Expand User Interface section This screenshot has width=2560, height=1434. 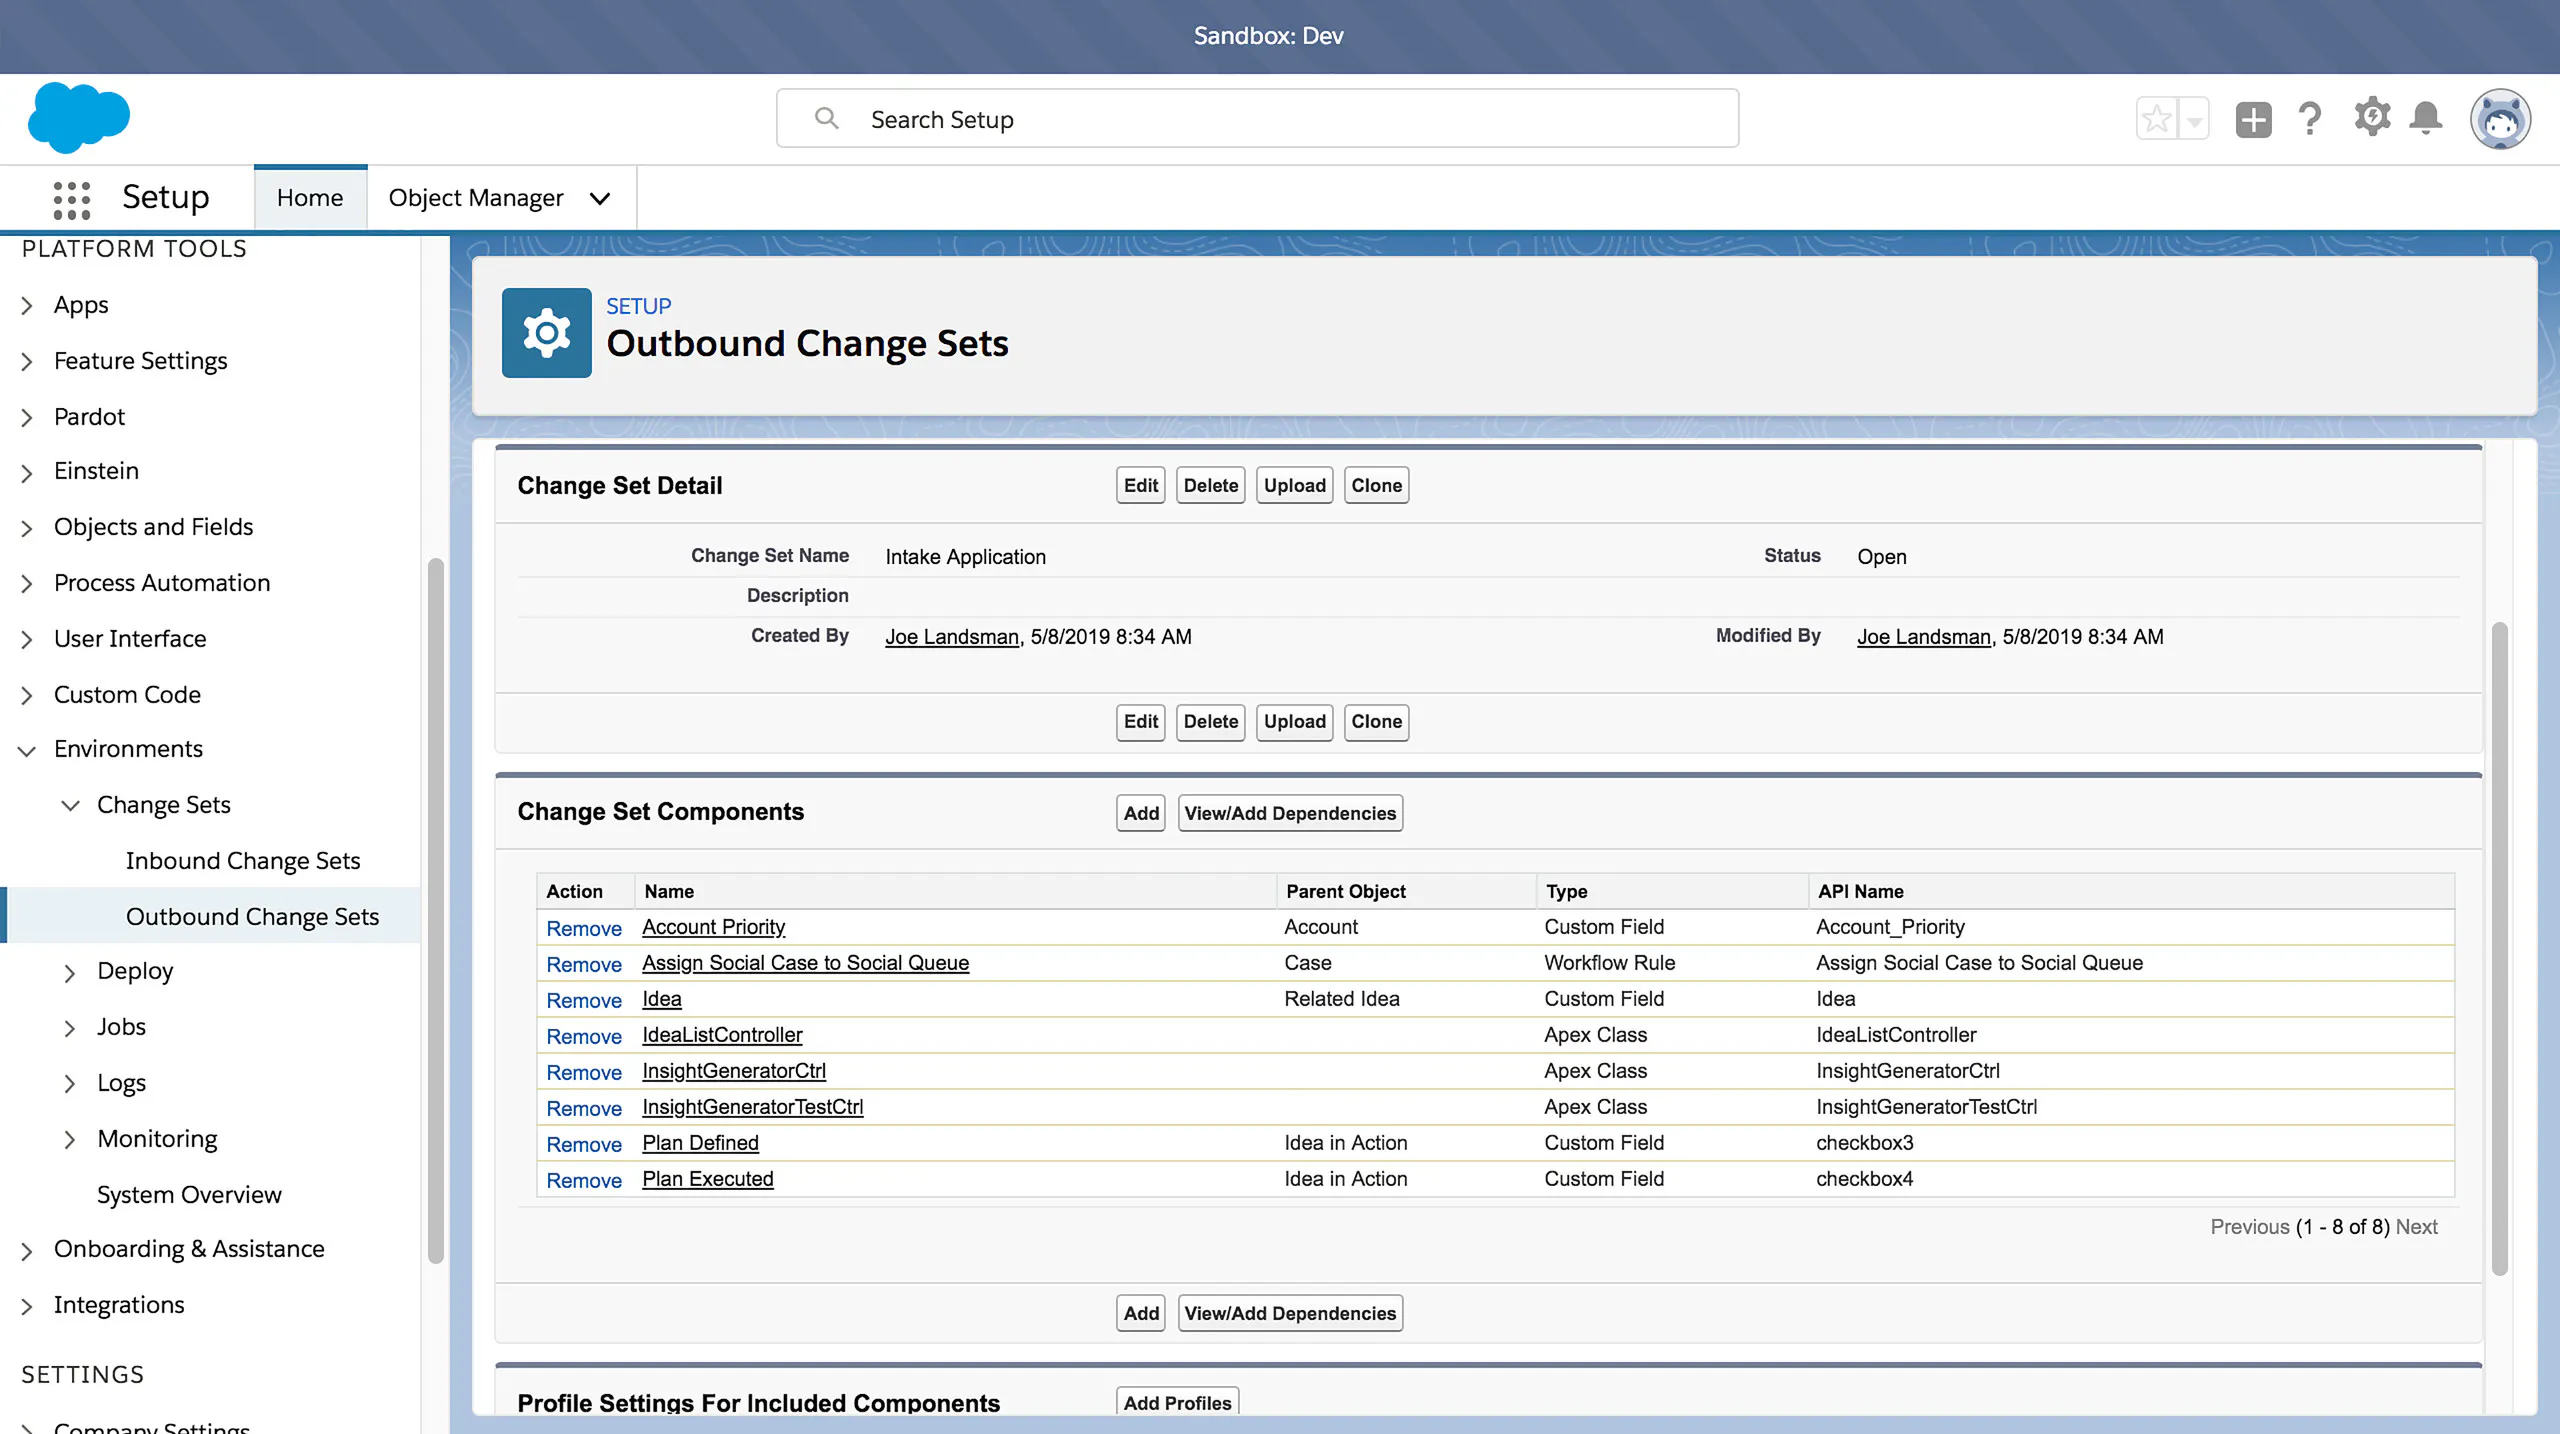tap(27, 640)
